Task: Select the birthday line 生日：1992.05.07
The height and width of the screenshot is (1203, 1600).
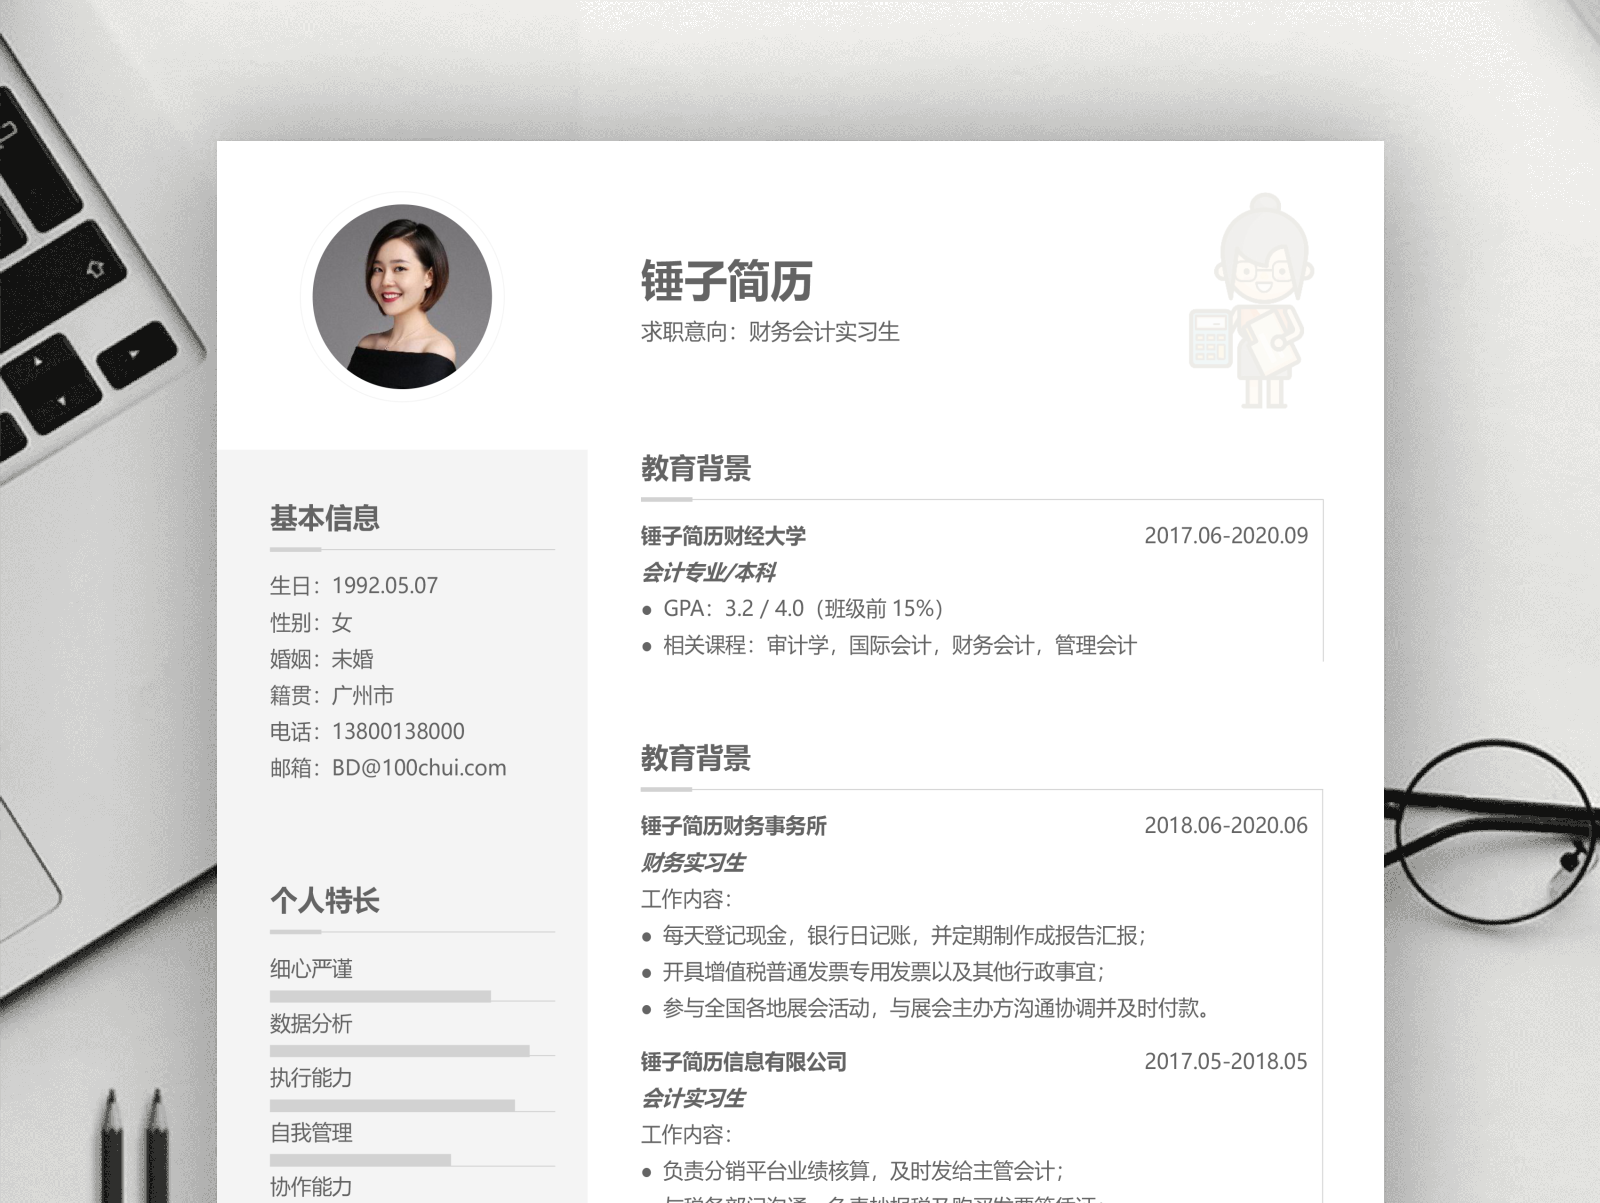Action: pyautogui.click(x=354, y=586)
